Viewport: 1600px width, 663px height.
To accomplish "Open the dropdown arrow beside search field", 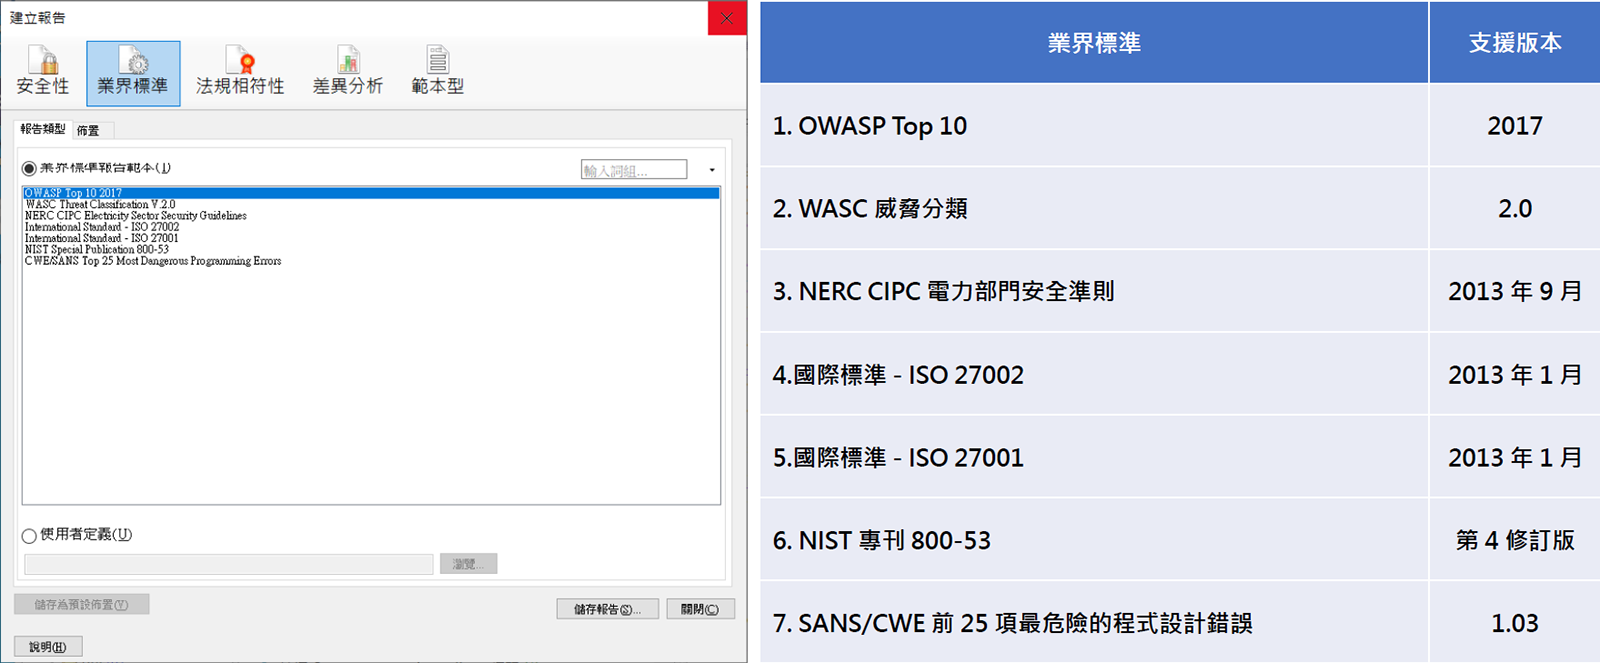I will pyautogui.click(x=712, y=170).
